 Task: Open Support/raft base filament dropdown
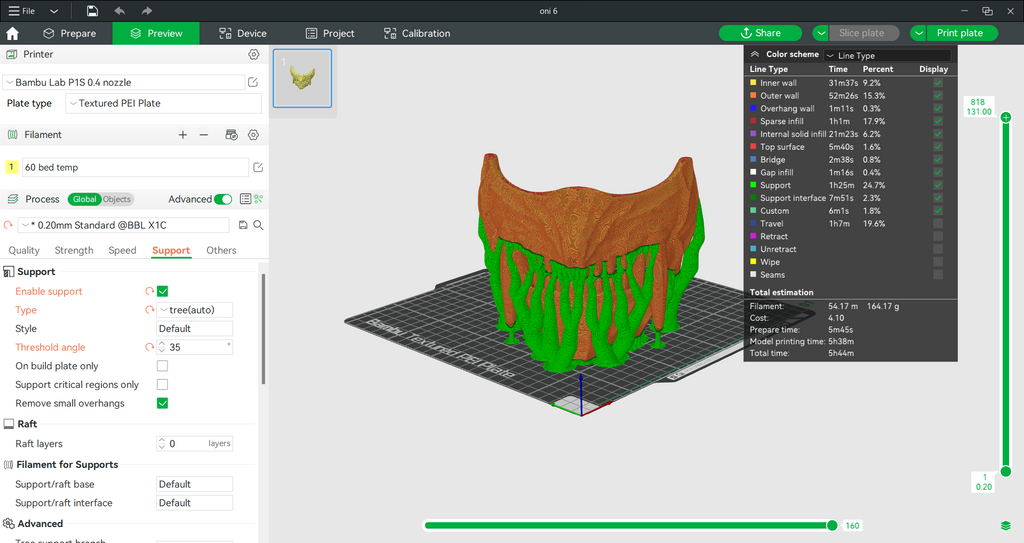pyautogui.click(x=195, y=484)
